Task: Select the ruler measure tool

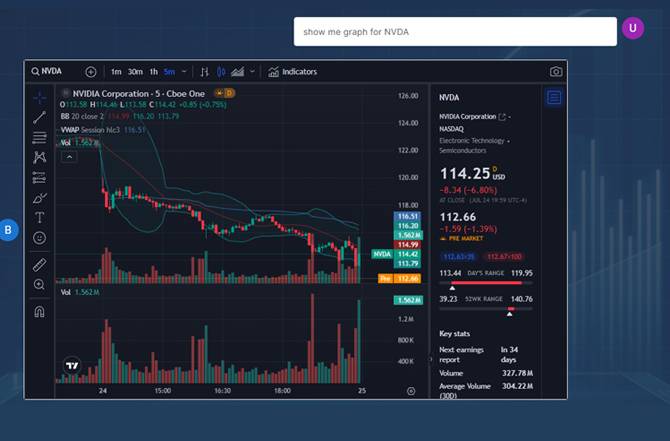Action: [x=39, y=265]
